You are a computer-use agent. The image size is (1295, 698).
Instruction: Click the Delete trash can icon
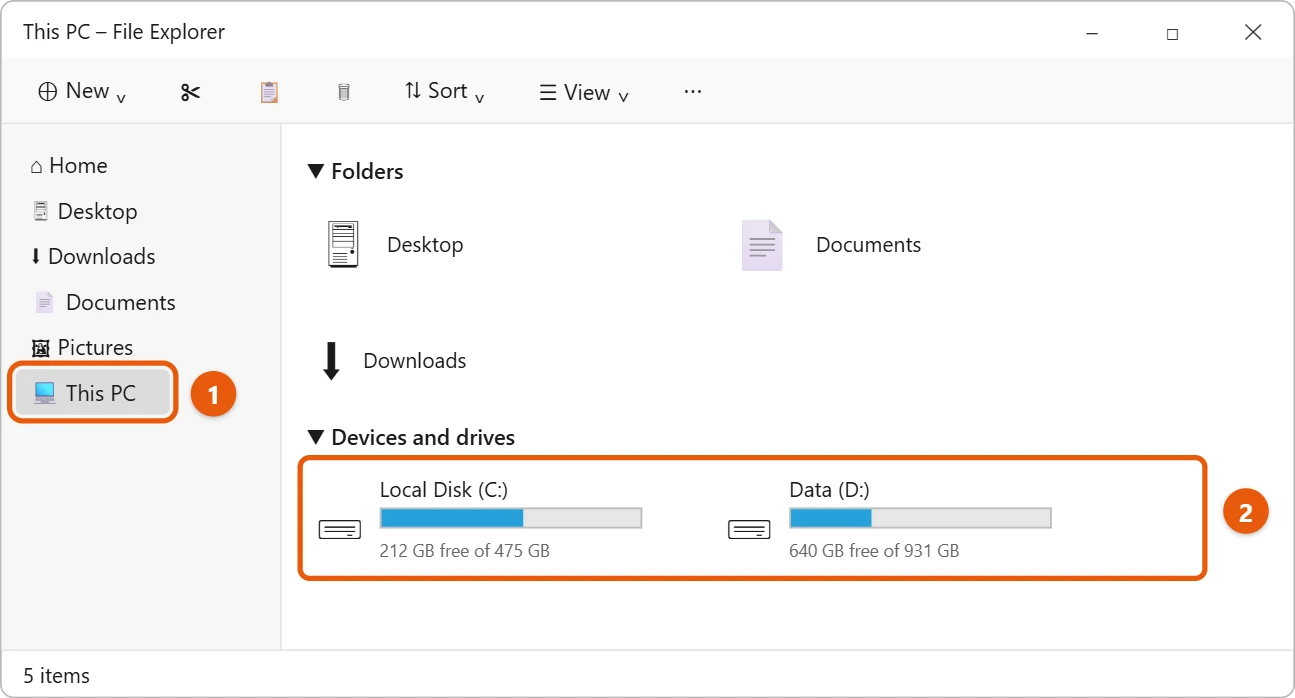(x=344, y=92)
